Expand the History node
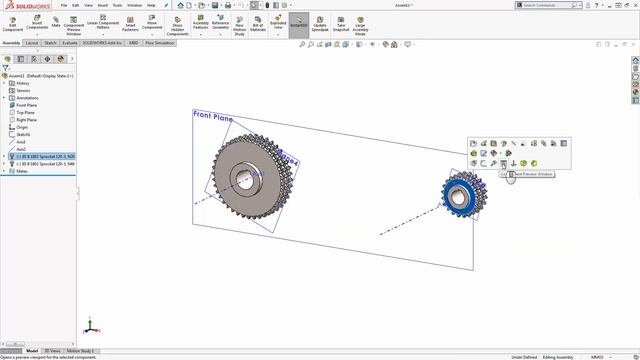The width and height of the screenshot is (640, 360). 4,83
